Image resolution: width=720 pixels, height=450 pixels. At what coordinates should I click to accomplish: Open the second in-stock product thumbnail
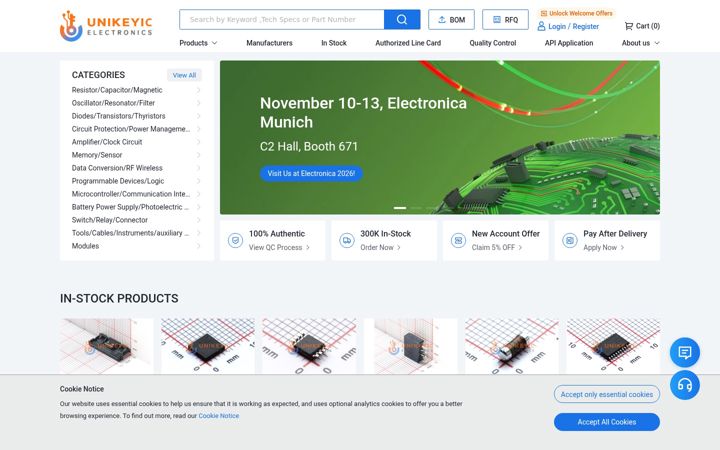[x=208, y=346]
